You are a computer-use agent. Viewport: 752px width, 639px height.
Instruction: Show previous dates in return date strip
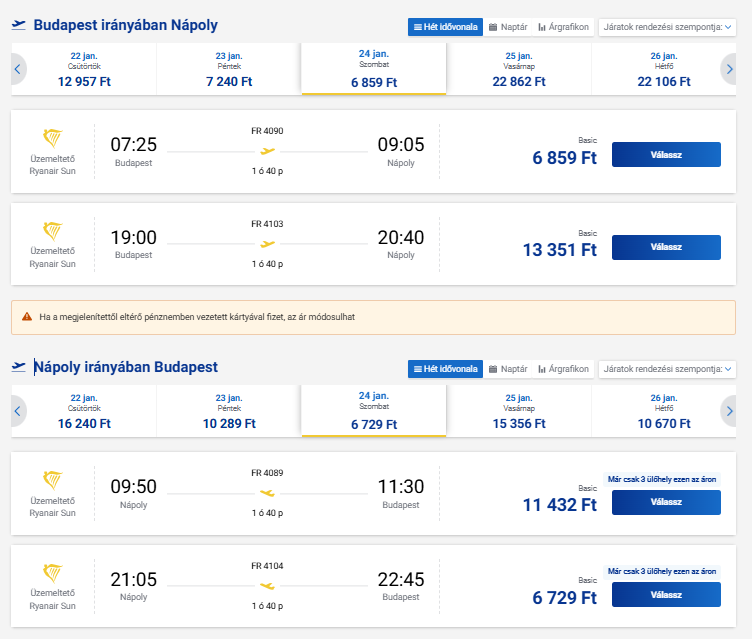coord(18,411)
